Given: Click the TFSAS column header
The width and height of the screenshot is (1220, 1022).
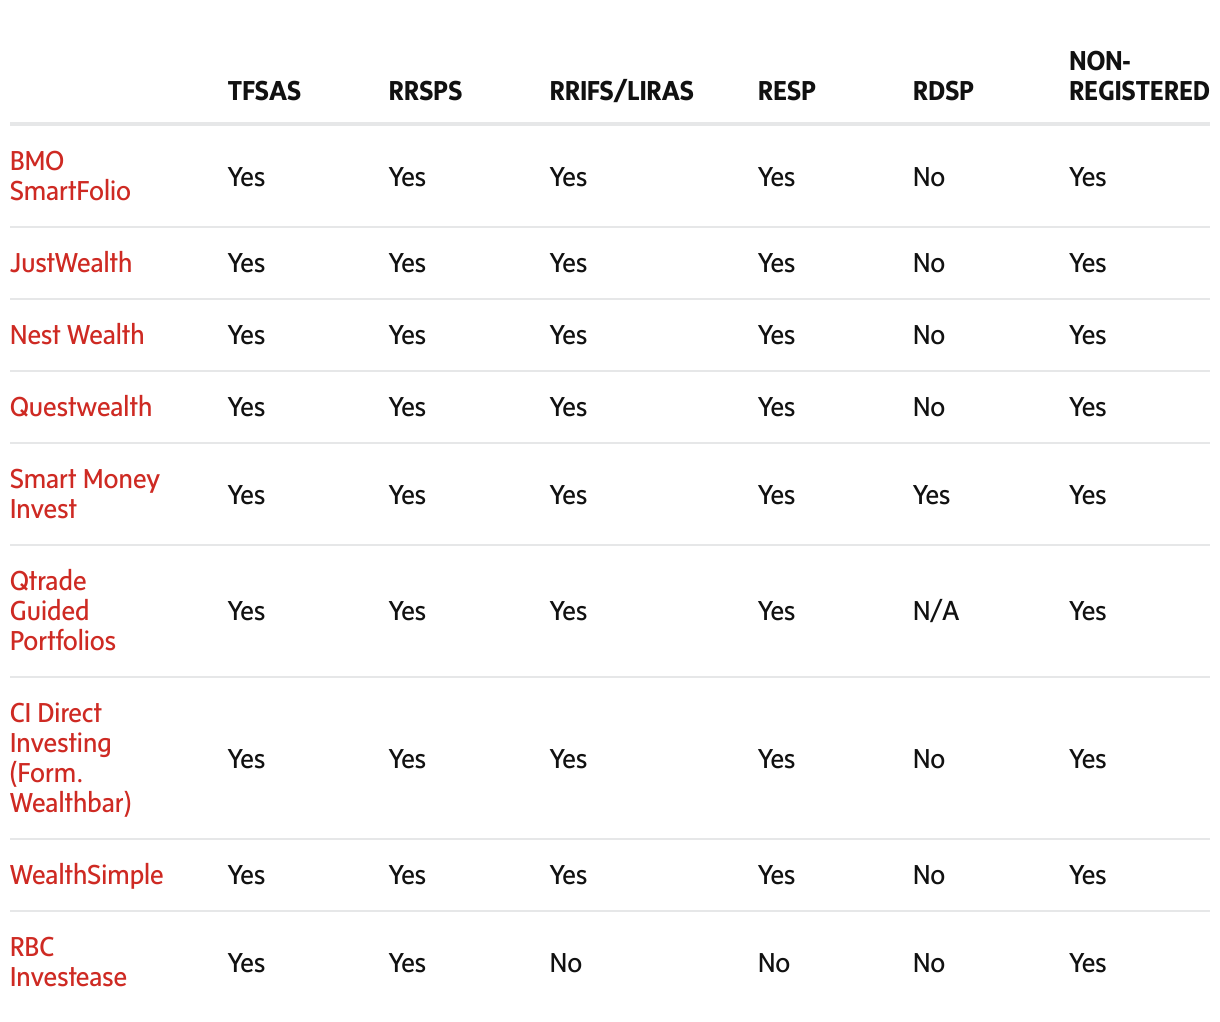Looking at the screenshot, I should pyautogui.click(x=264, y=91).
